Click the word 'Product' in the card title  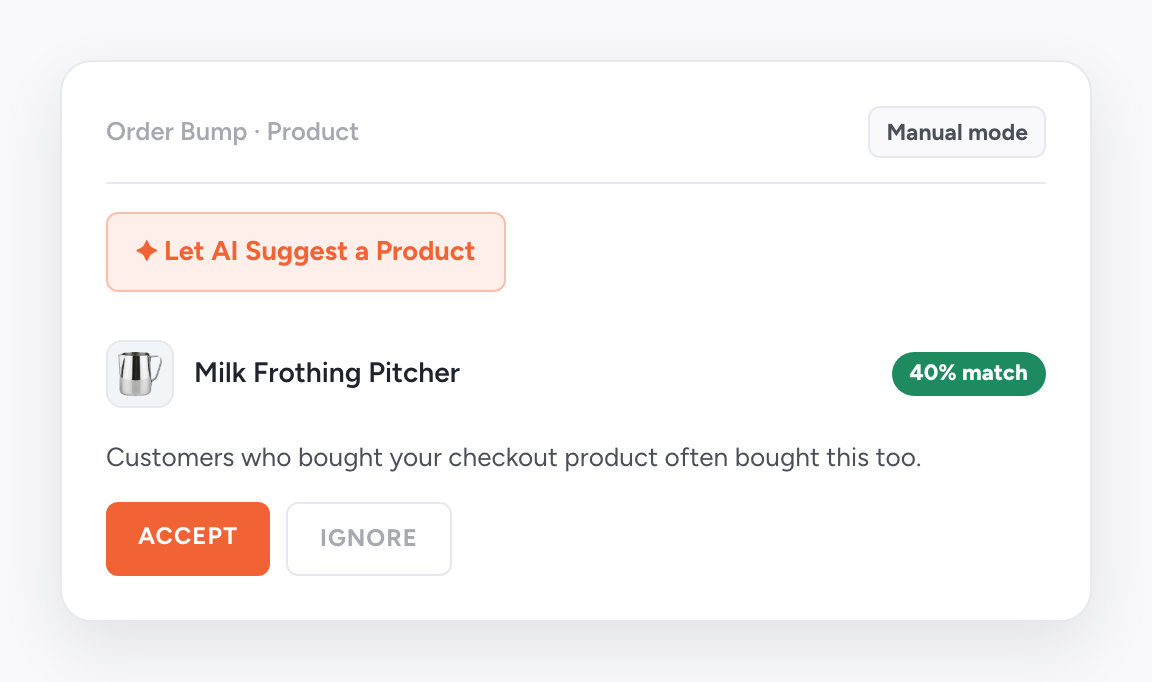point(312,132)
